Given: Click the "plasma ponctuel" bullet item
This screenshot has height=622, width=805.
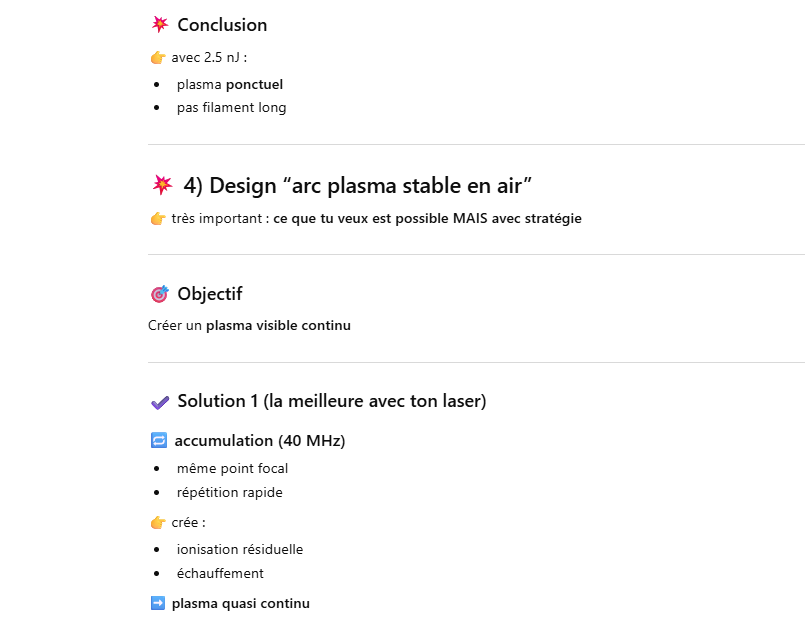Looking at the screenshot, I should point(230,84).
